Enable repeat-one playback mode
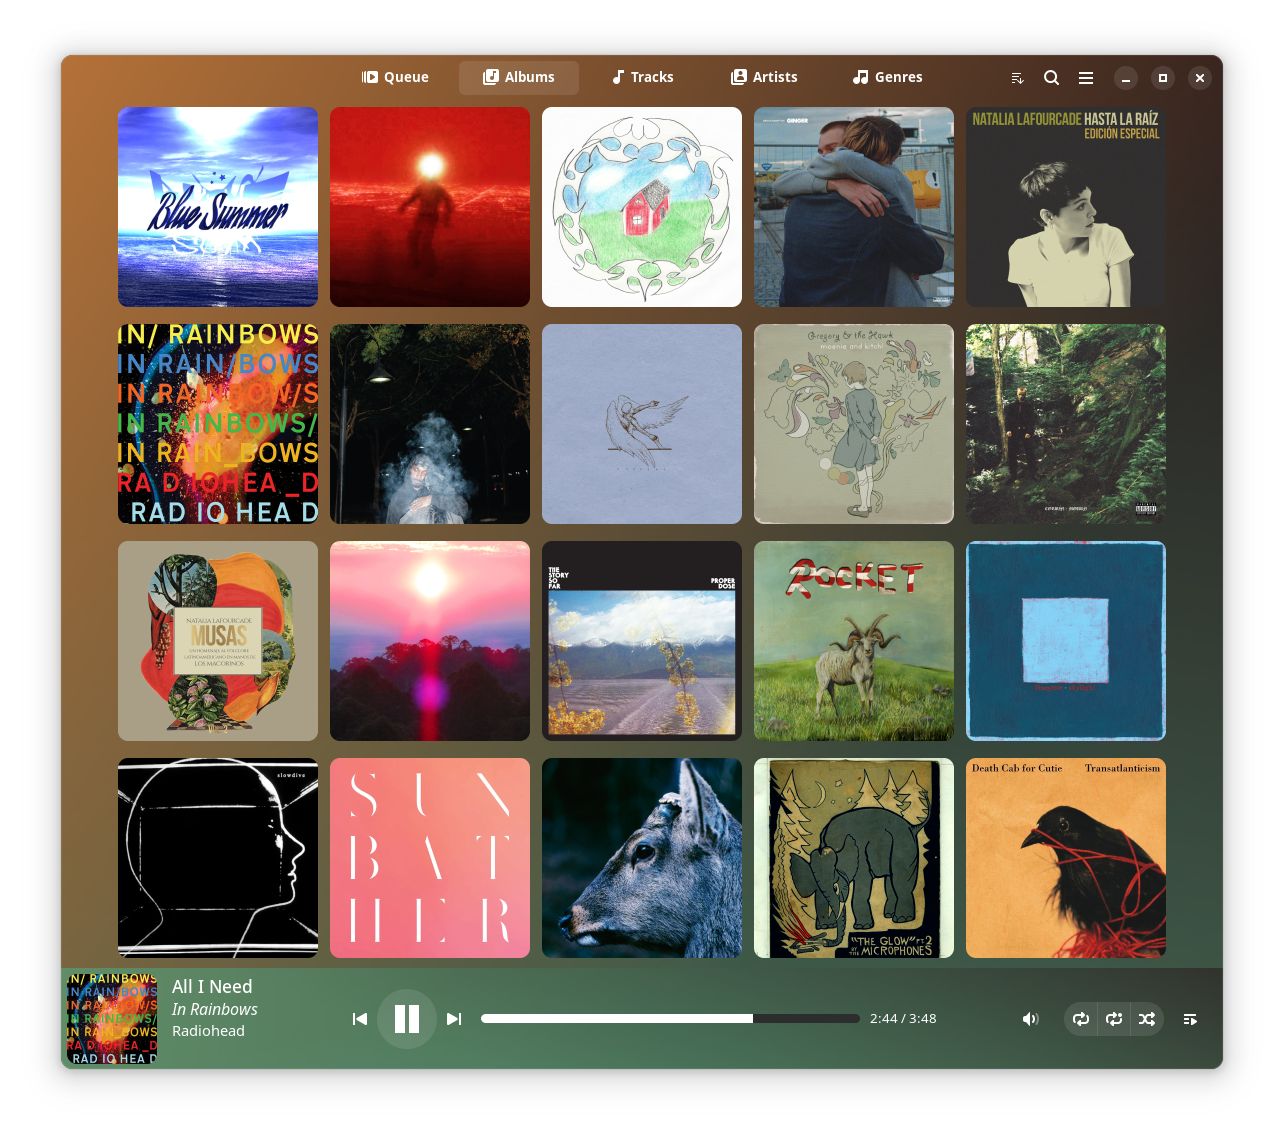This screenshot has width=1284, height=1136. [1115, 1018]
